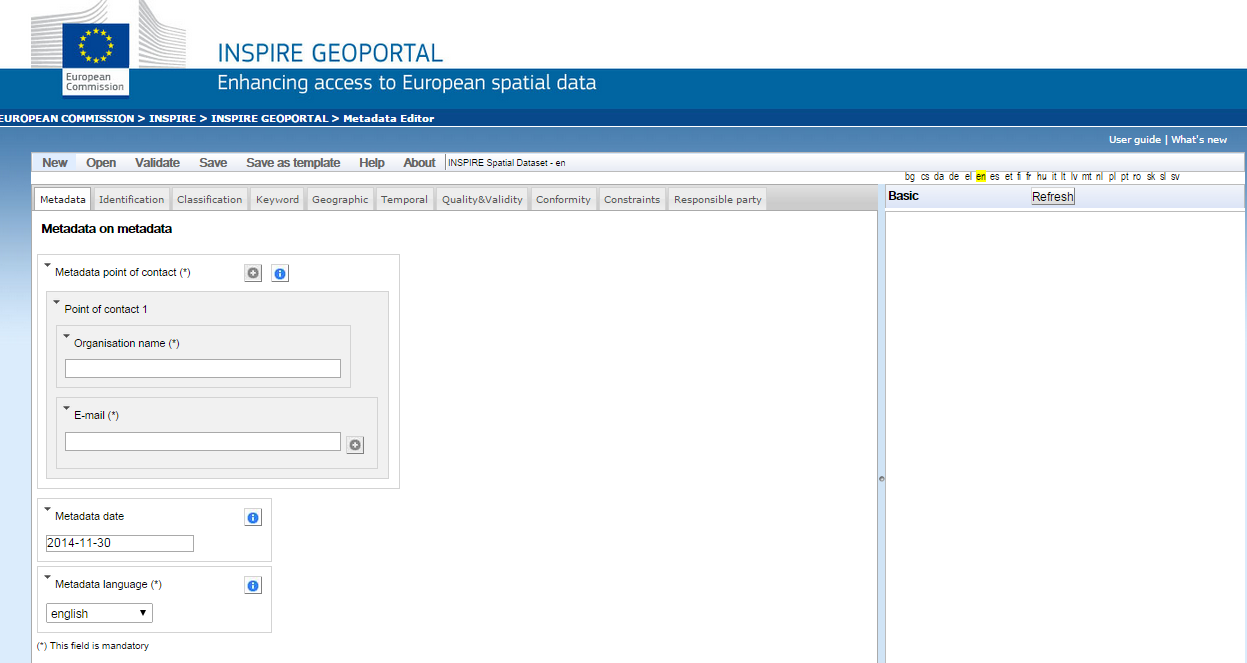Collapse the Metadata date section
This screenshot has width=1247, height=663.
point(47,510)
